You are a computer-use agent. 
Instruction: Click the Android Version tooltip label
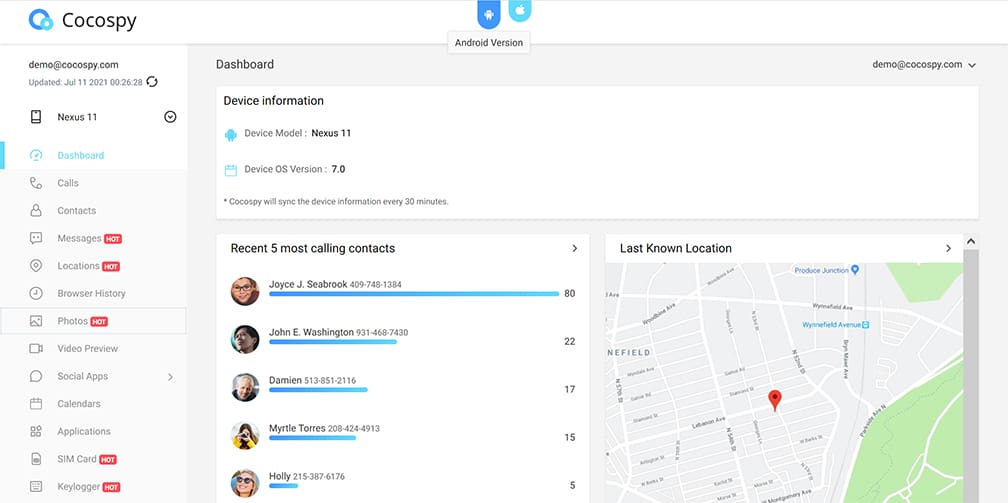(x=489, y=43)
